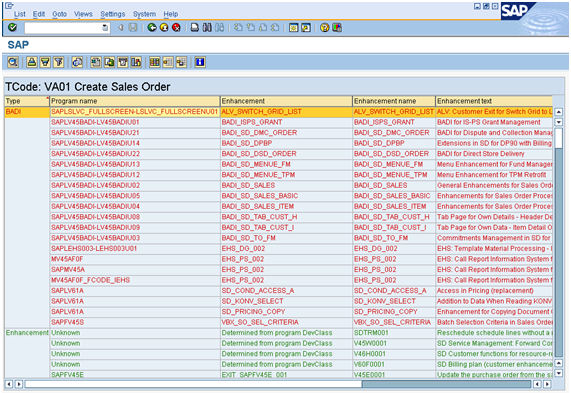Click the Change Layout grid icon
Screen dimensions: 571x393
[155, 62]
